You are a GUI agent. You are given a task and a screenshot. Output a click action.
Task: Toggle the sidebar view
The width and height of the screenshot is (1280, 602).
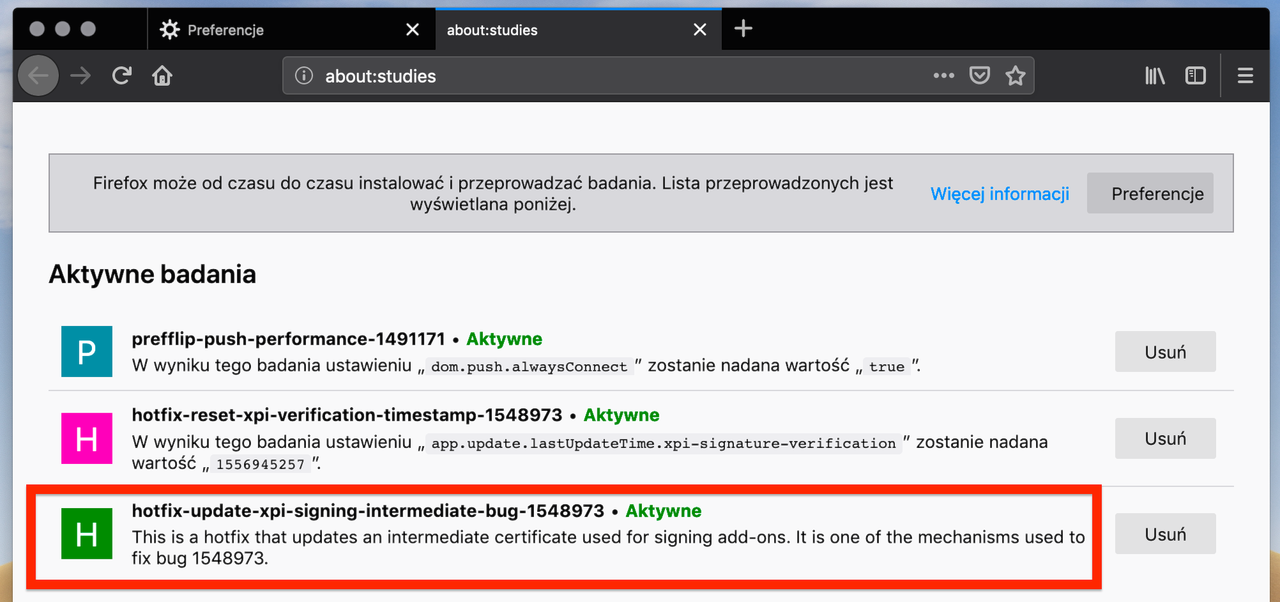[1195, 76]
